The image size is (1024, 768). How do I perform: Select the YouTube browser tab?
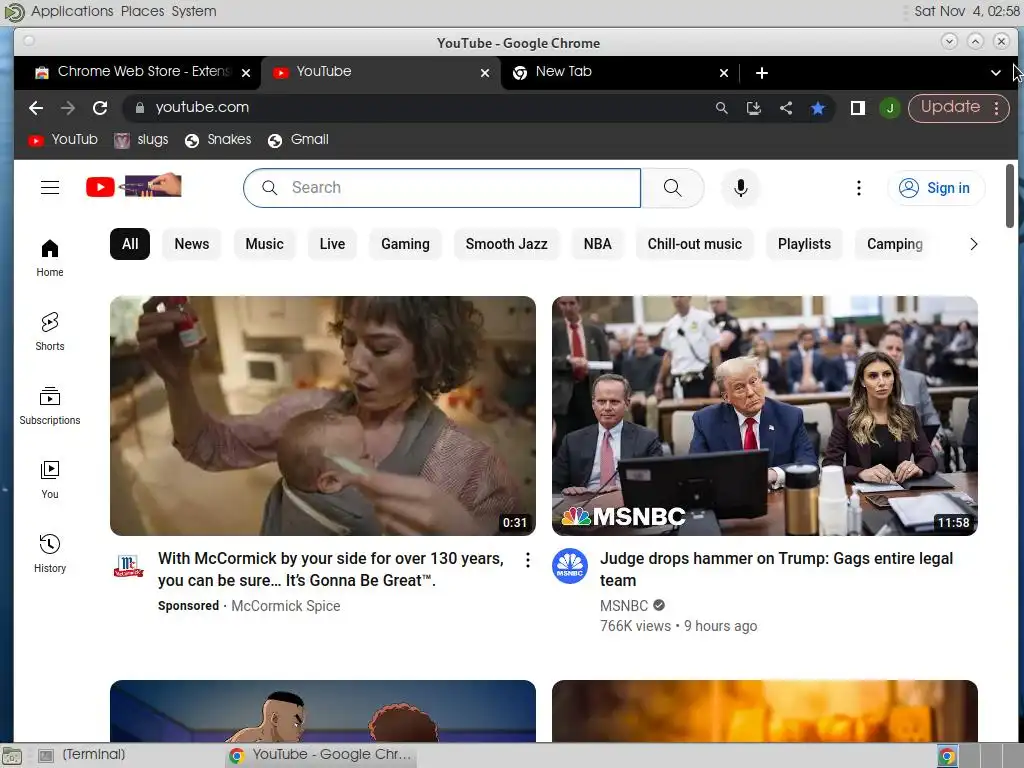pyautogui.click(x=381, y=72)
